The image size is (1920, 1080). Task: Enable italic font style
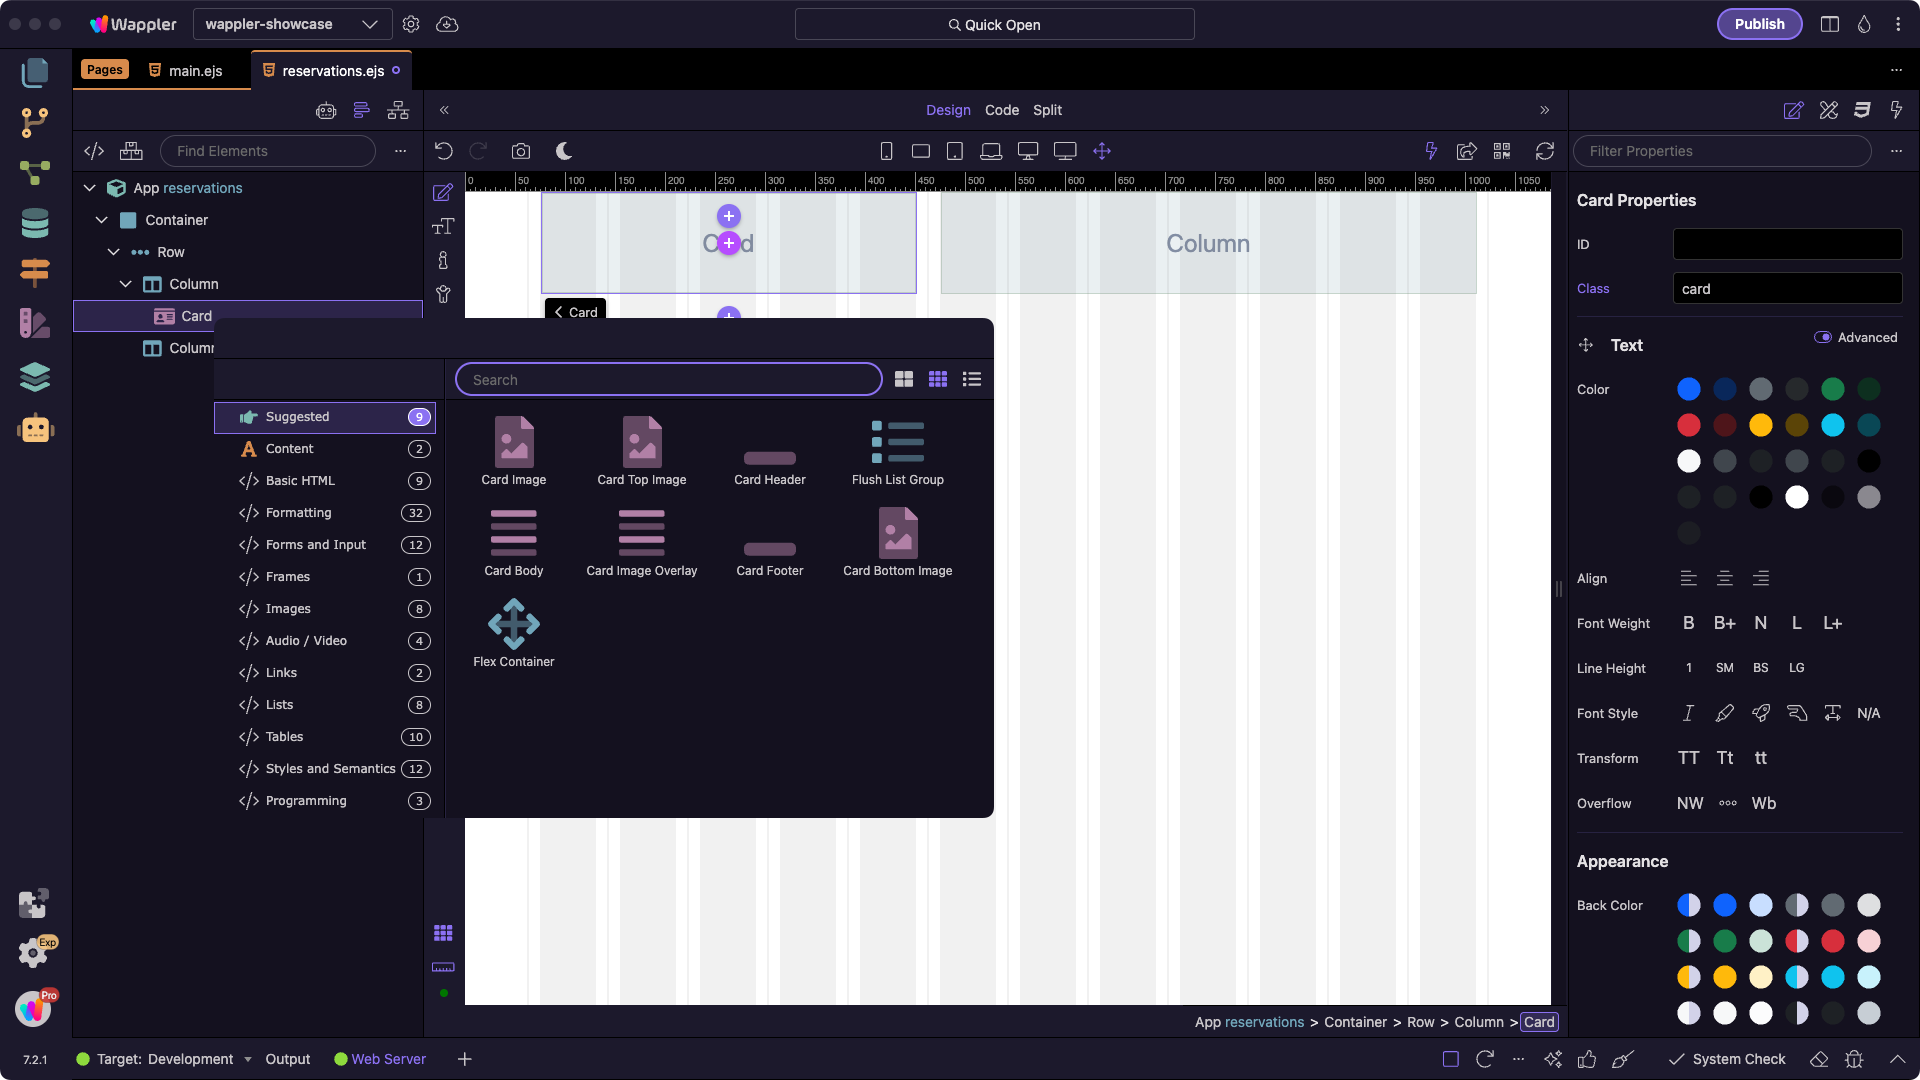[x=1688, y=713]
